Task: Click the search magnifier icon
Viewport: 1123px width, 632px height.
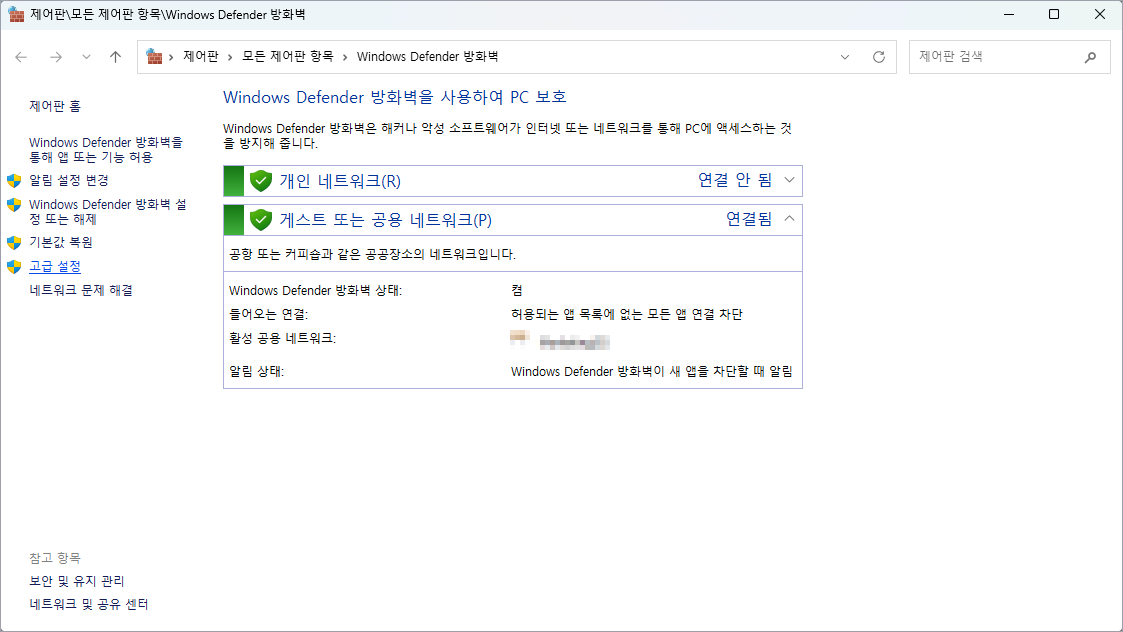Action: click(1090, 57)
